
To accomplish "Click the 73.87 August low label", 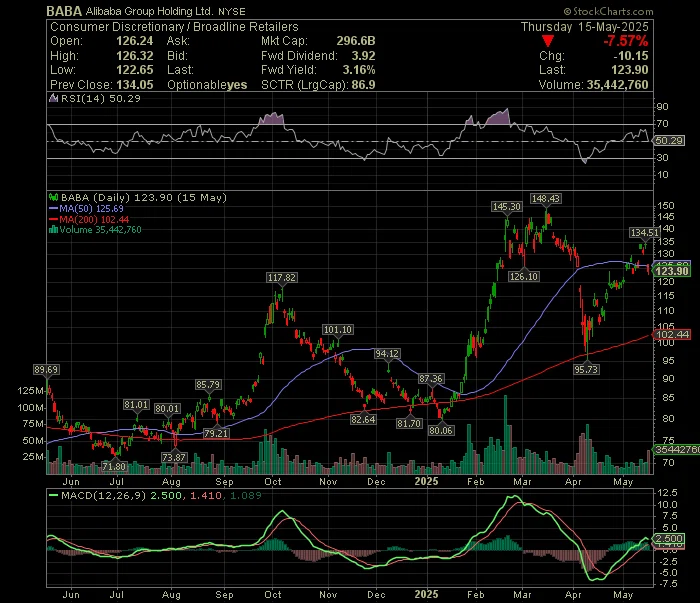I will tap(174, 457).
